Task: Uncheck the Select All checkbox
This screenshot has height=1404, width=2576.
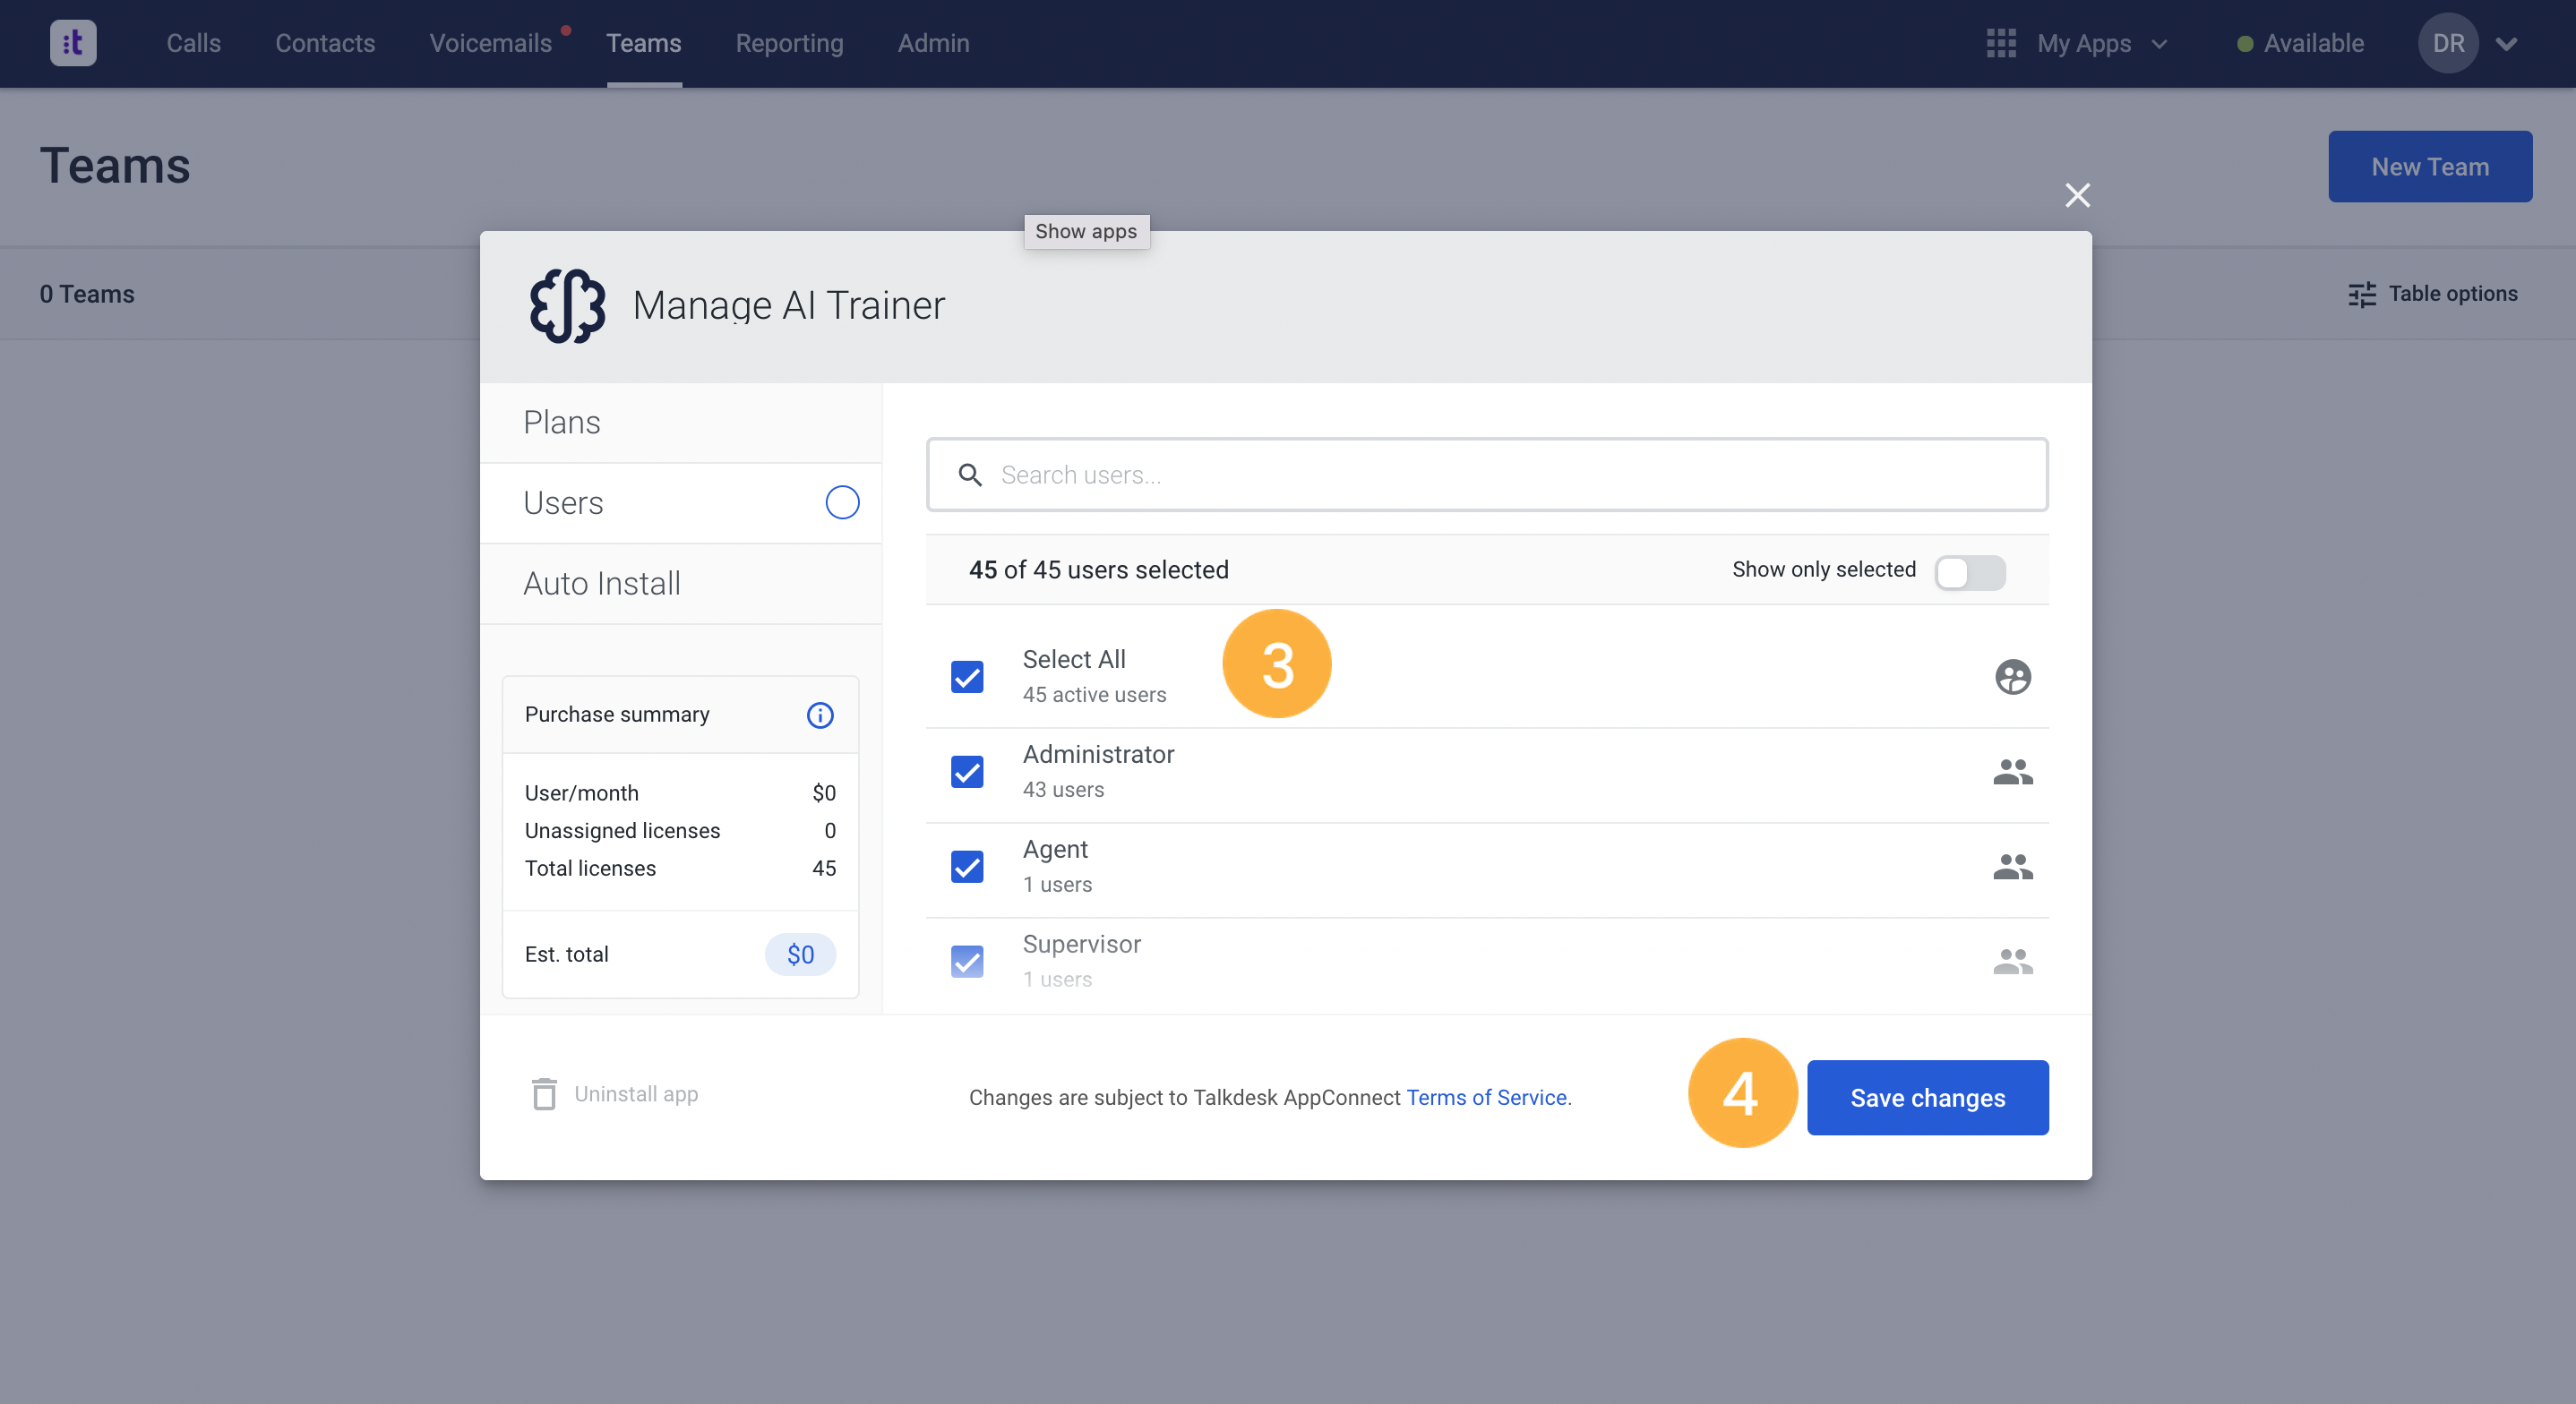Action: pyautogui.click(x=967, y=677)
